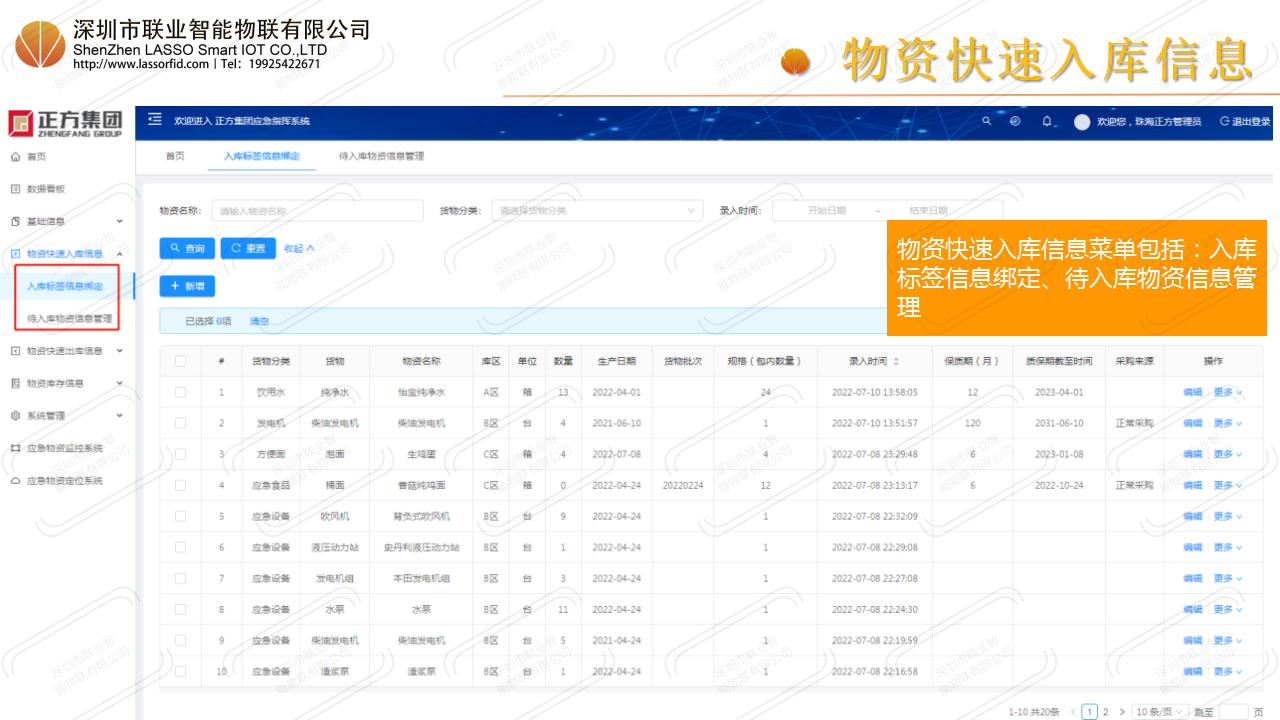Viewport: 1280px width, 720px height.
Task: Click the help icon beside the bell
Action: pos(1015,121)
